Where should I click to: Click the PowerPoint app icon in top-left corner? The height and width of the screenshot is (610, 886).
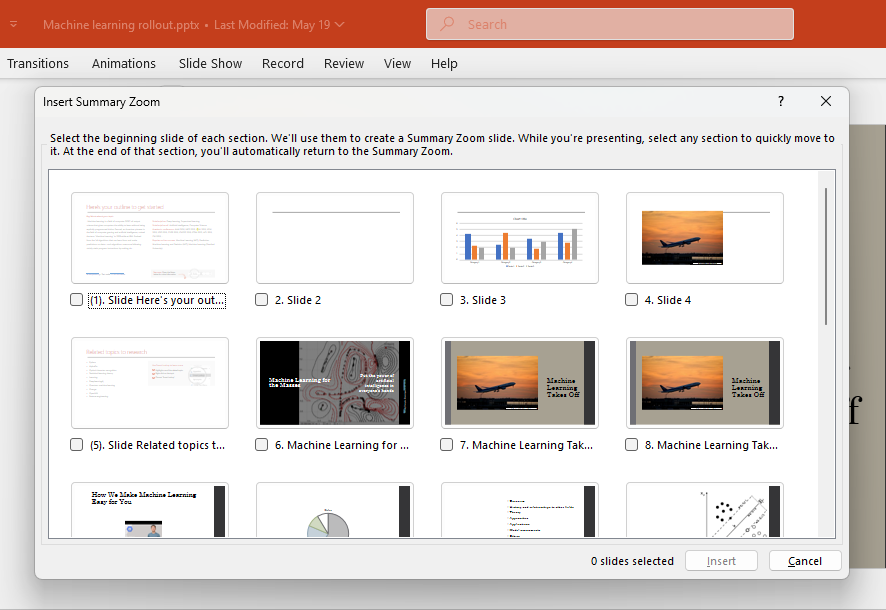click(x=14, y=23)
